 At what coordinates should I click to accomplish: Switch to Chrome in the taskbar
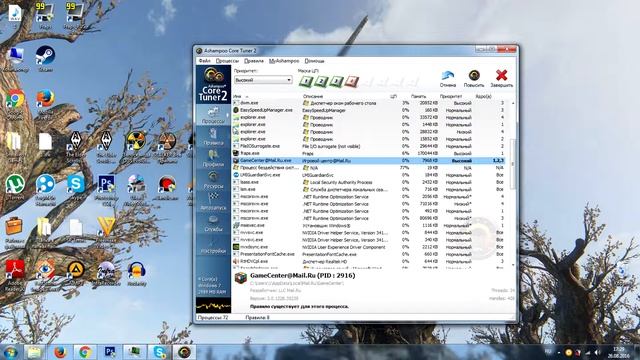tap(85, 352)
